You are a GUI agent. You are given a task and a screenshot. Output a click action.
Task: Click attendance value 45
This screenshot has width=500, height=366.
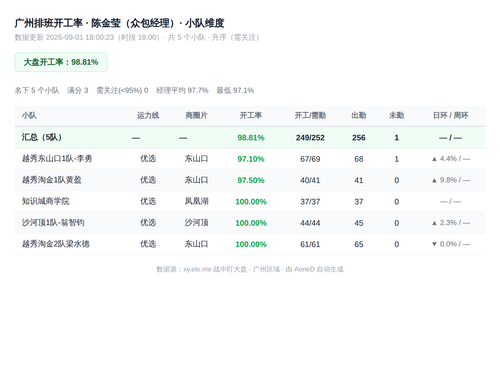click(359, 223)
